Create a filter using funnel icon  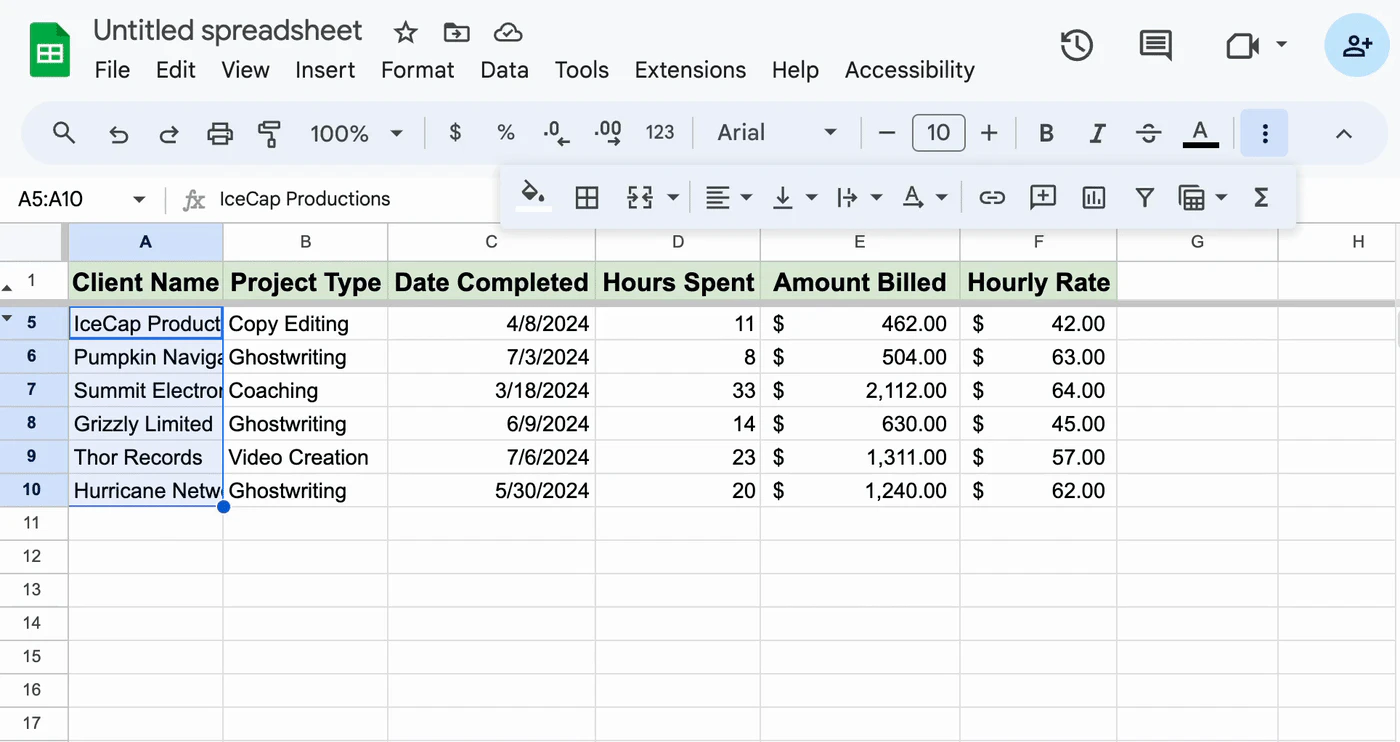[1145, 198]
